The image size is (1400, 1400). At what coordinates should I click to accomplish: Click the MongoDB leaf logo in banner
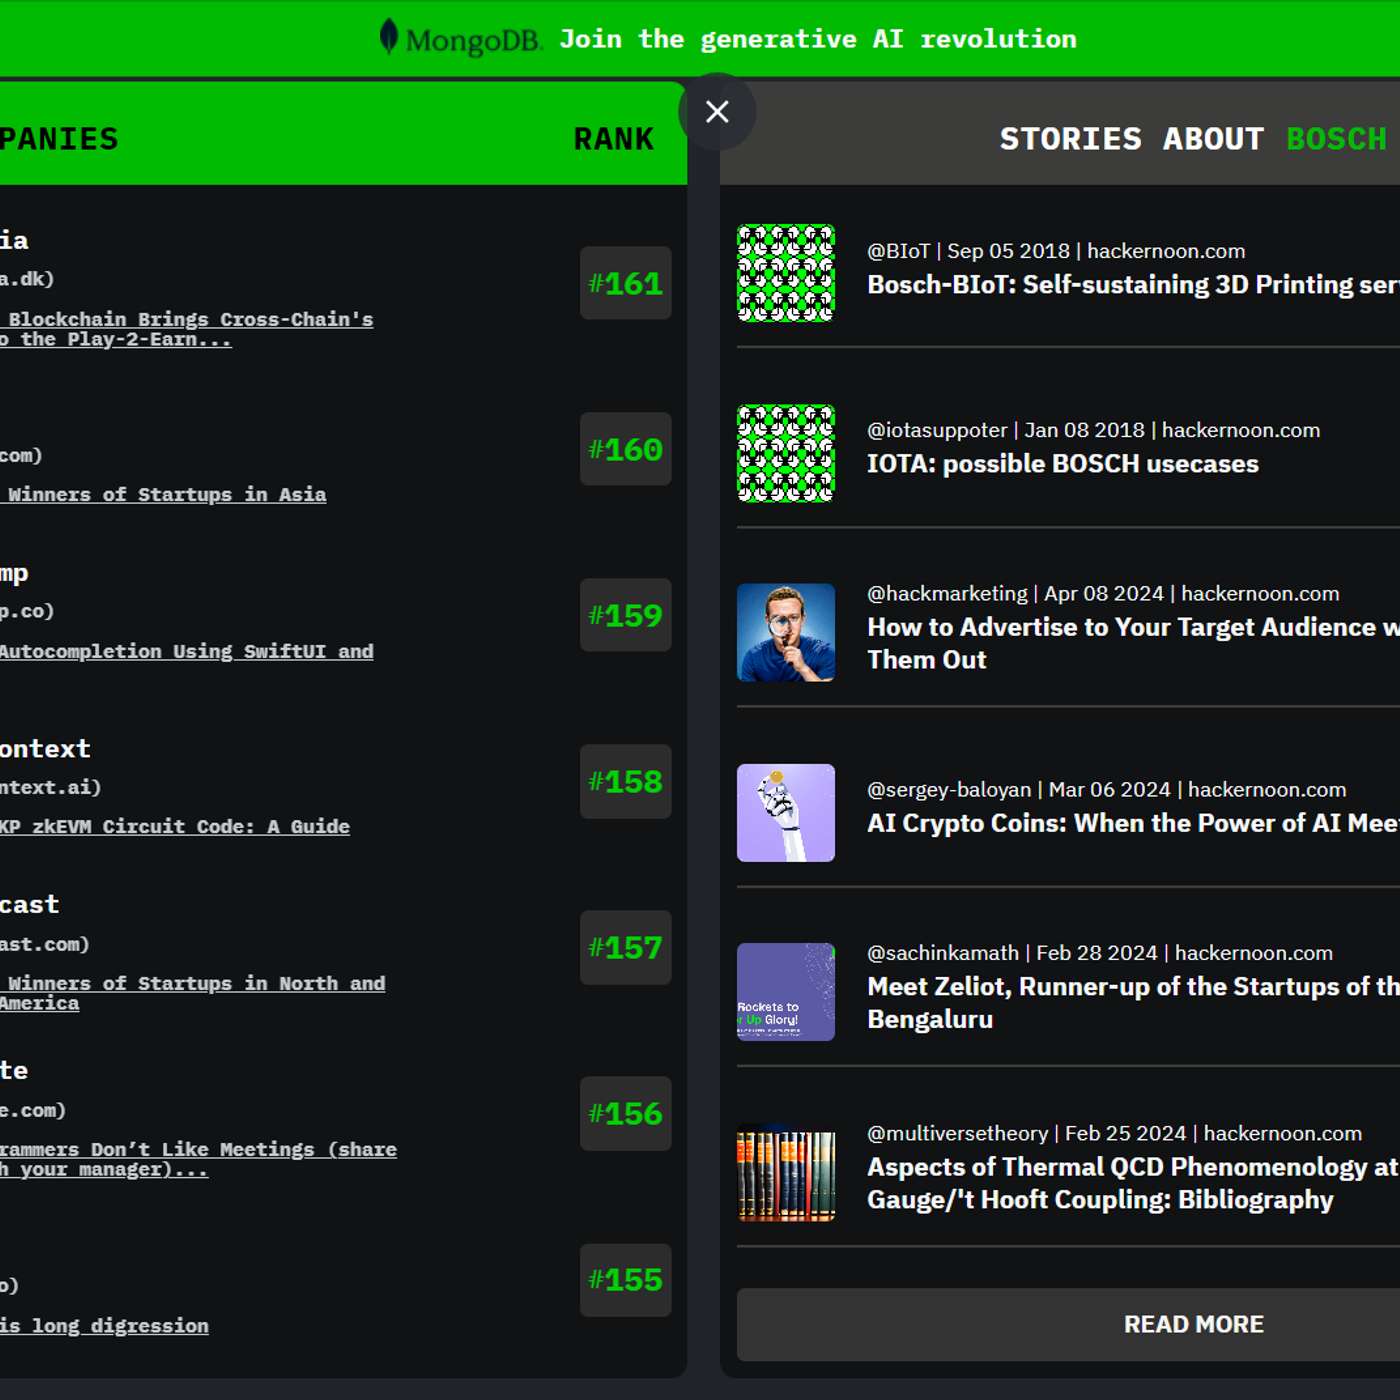click(389, 37)
